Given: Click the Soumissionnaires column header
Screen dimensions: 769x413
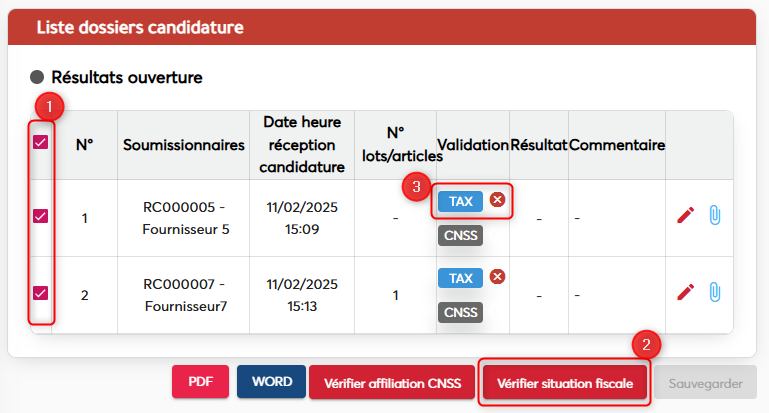Looking at the screenshot, I should (x=184, y=145).
